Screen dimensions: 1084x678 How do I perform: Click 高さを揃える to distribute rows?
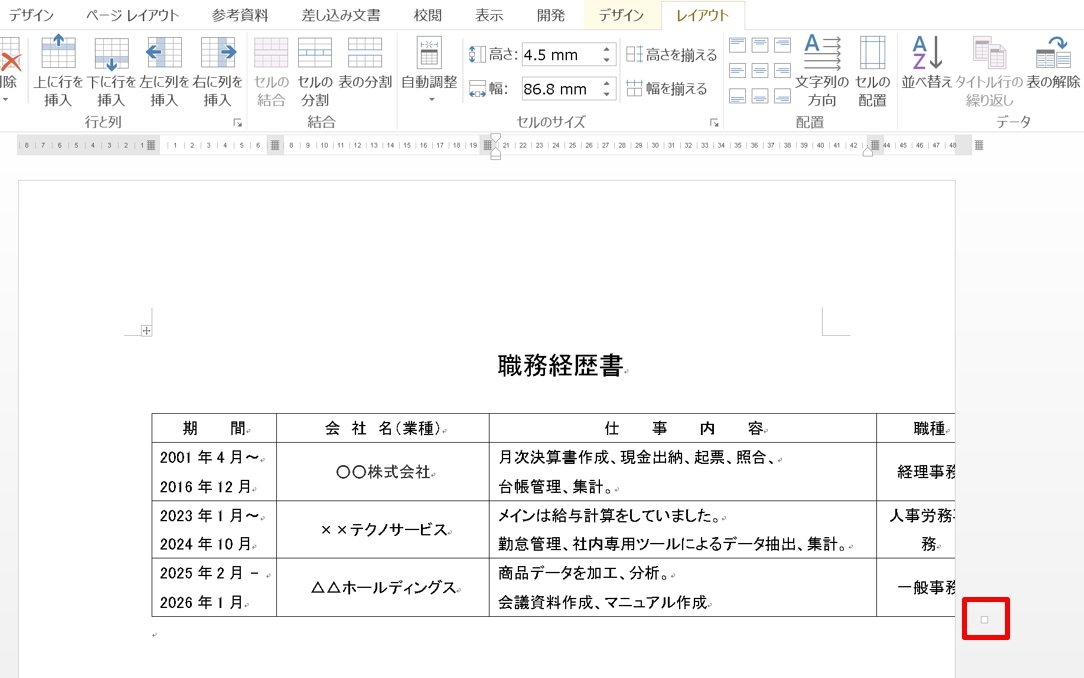coord(672,55)
